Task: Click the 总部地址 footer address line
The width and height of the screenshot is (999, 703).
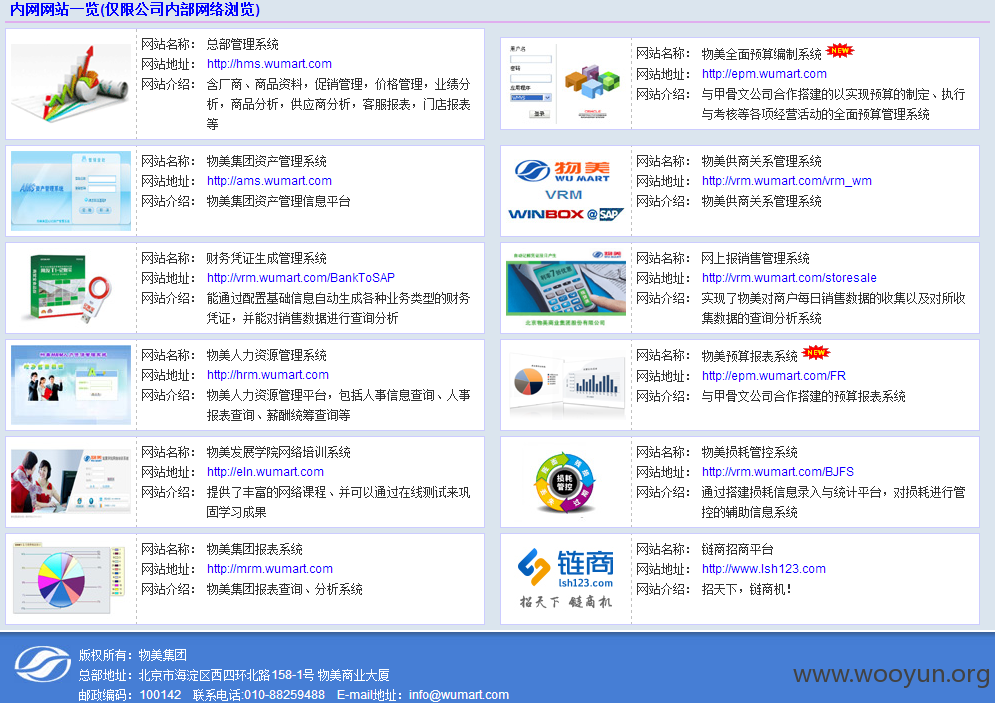Action: click(234, 675)
